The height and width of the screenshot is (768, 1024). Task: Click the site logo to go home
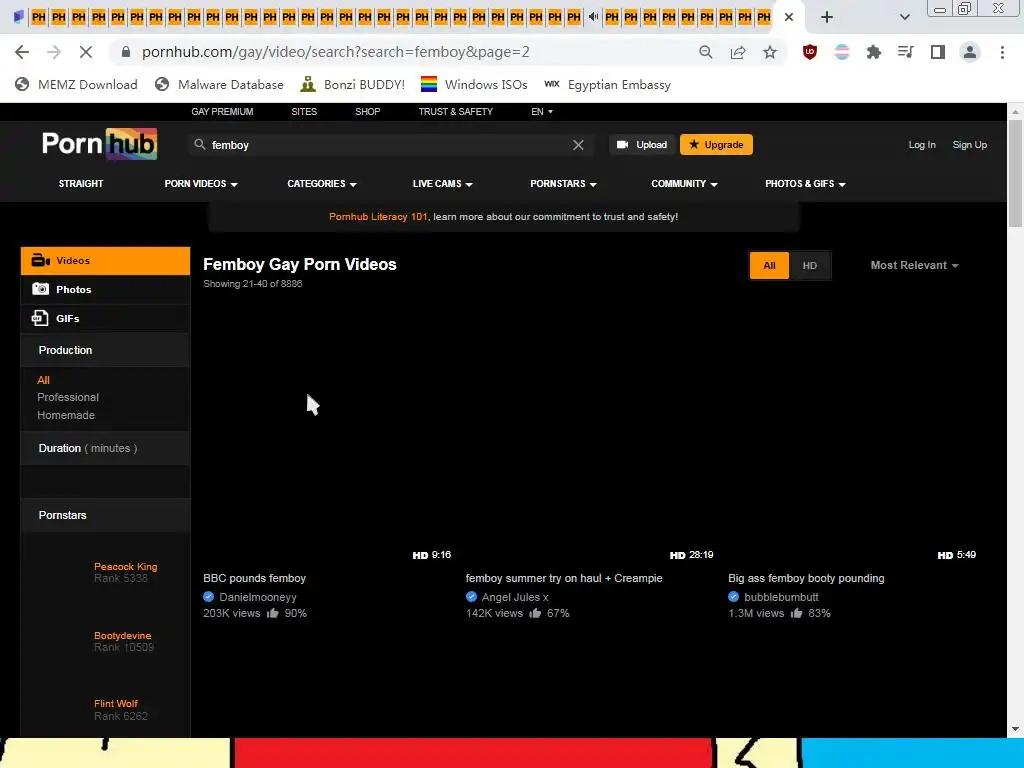(99, 144)
